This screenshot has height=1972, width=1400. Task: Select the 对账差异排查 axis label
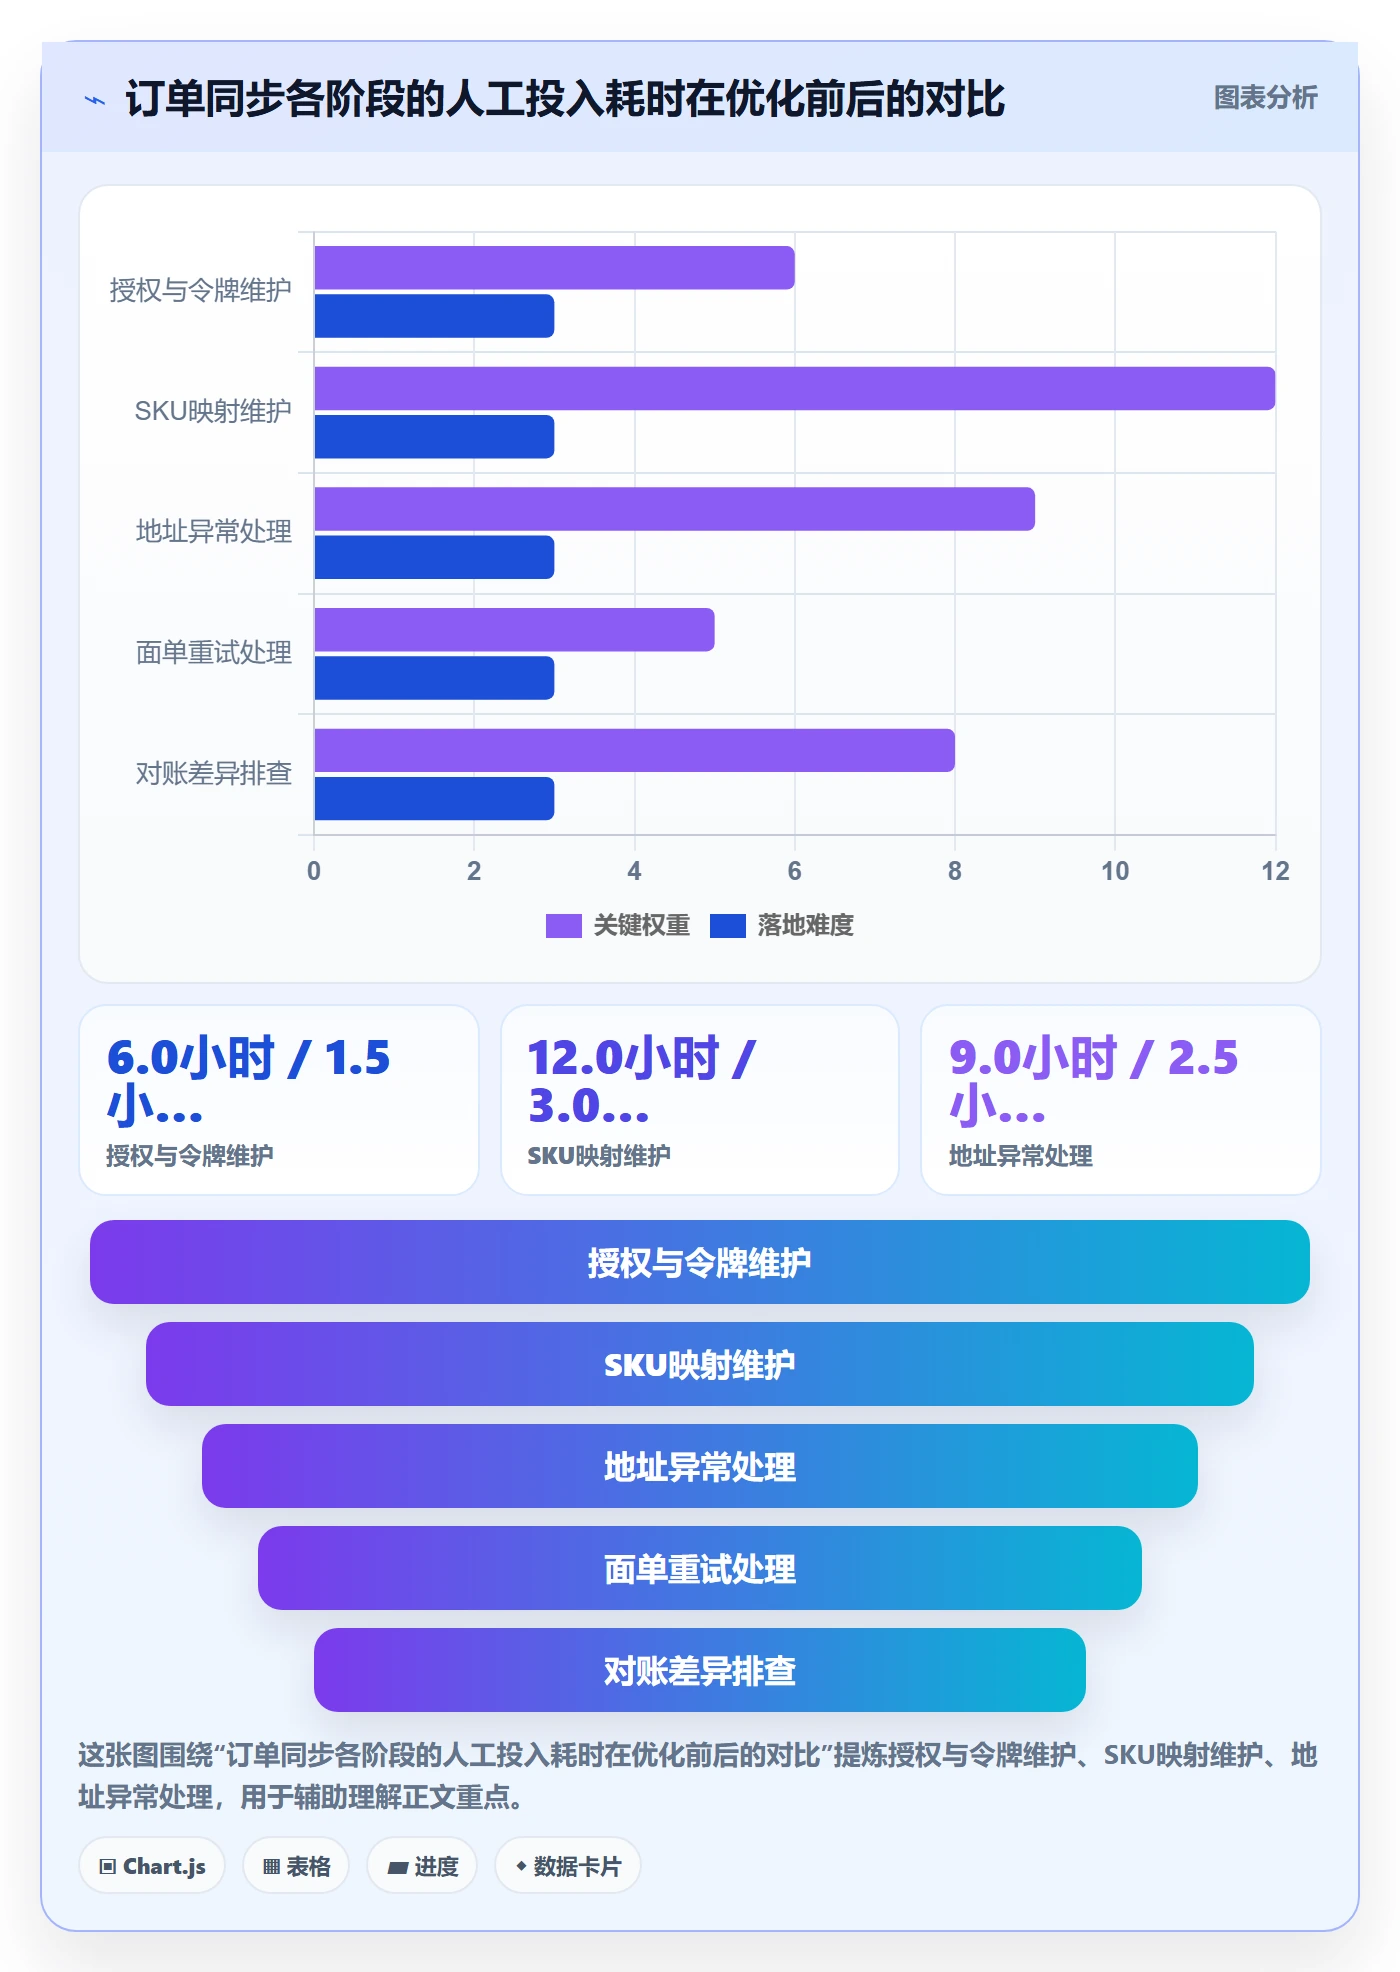click(213, 773)
